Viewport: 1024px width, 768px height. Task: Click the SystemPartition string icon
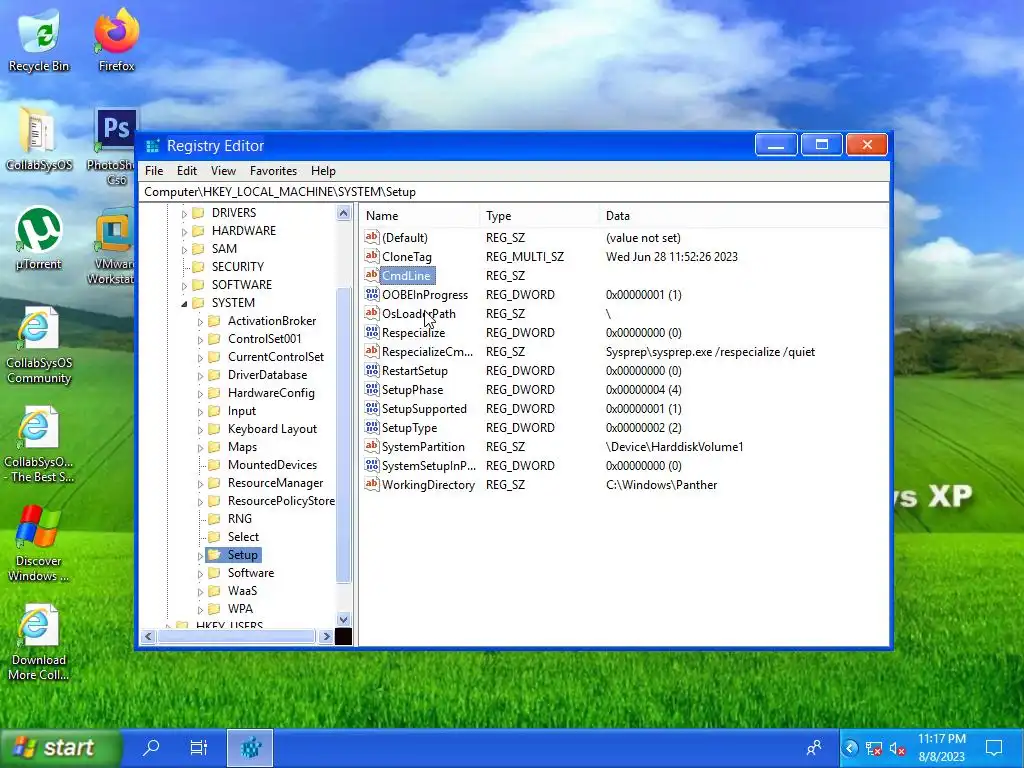(x=372, y=446)
